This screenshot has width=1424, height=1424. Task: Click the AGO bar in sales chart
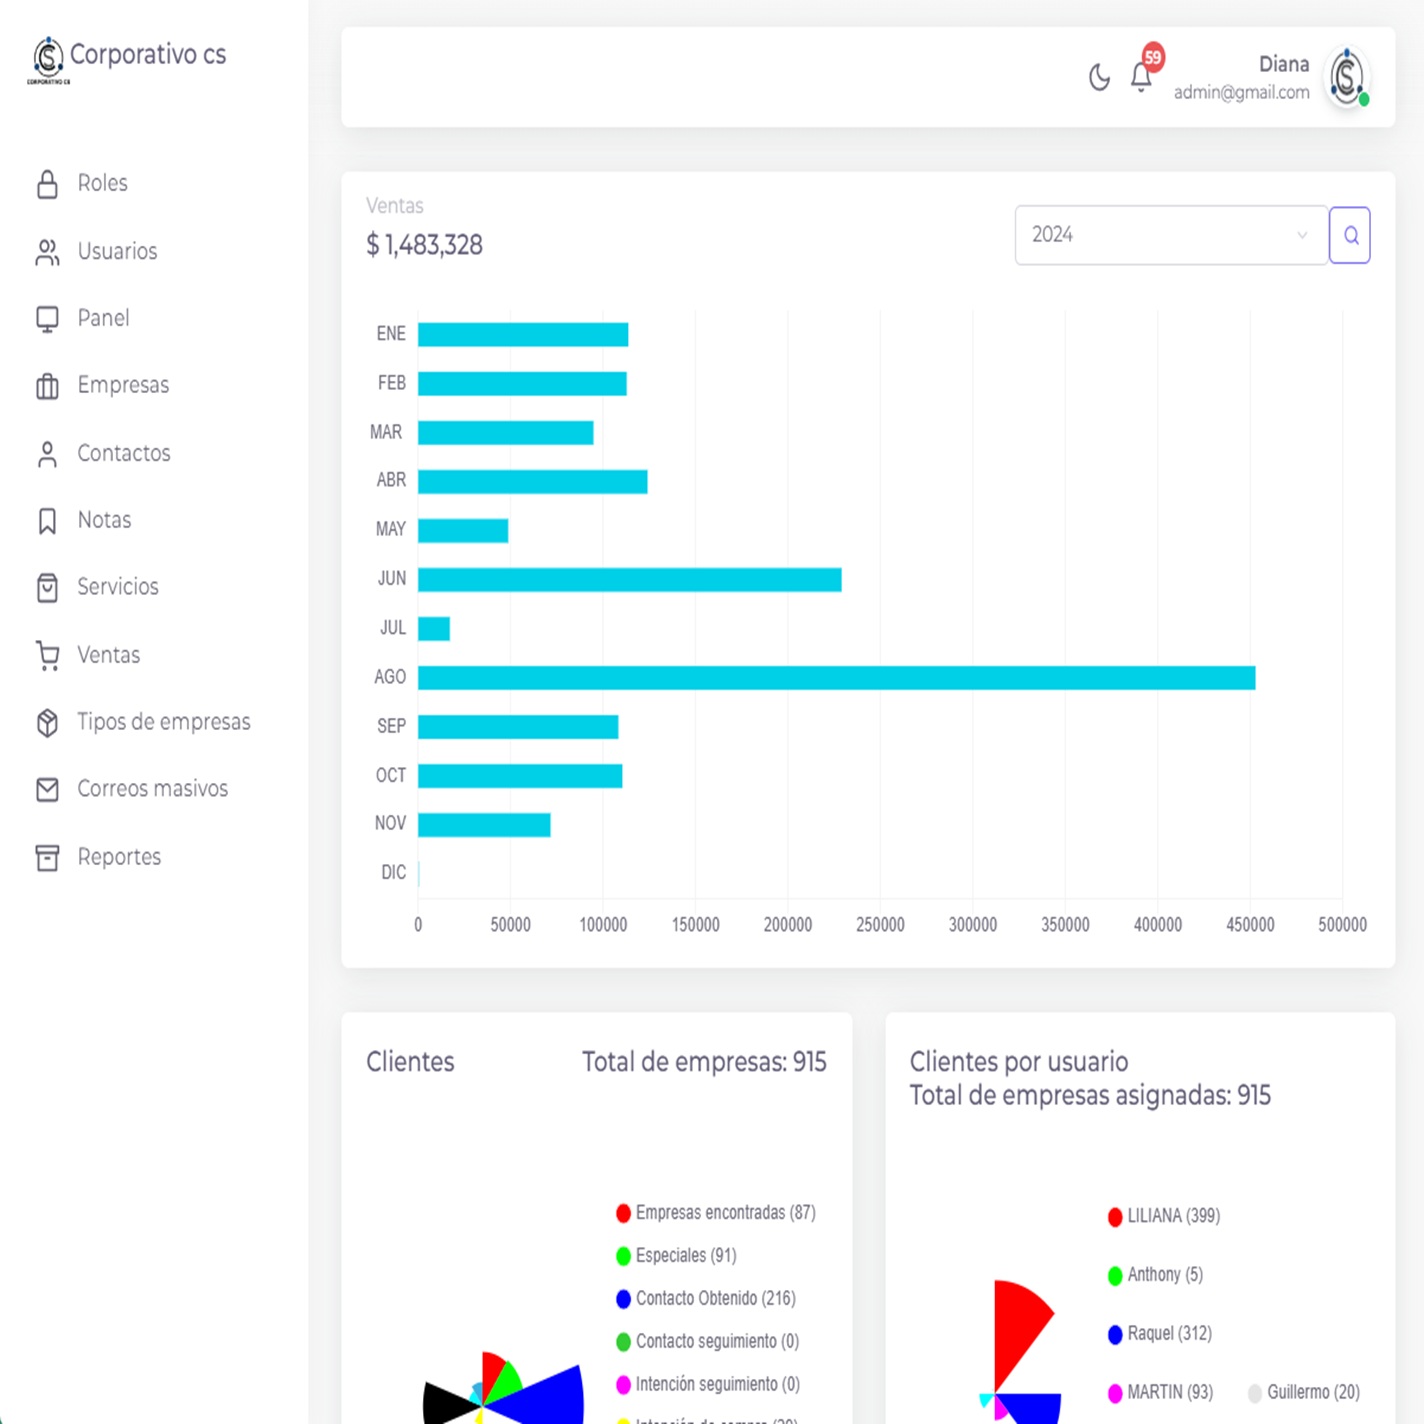pyautogui.click(x=836, y=678)
